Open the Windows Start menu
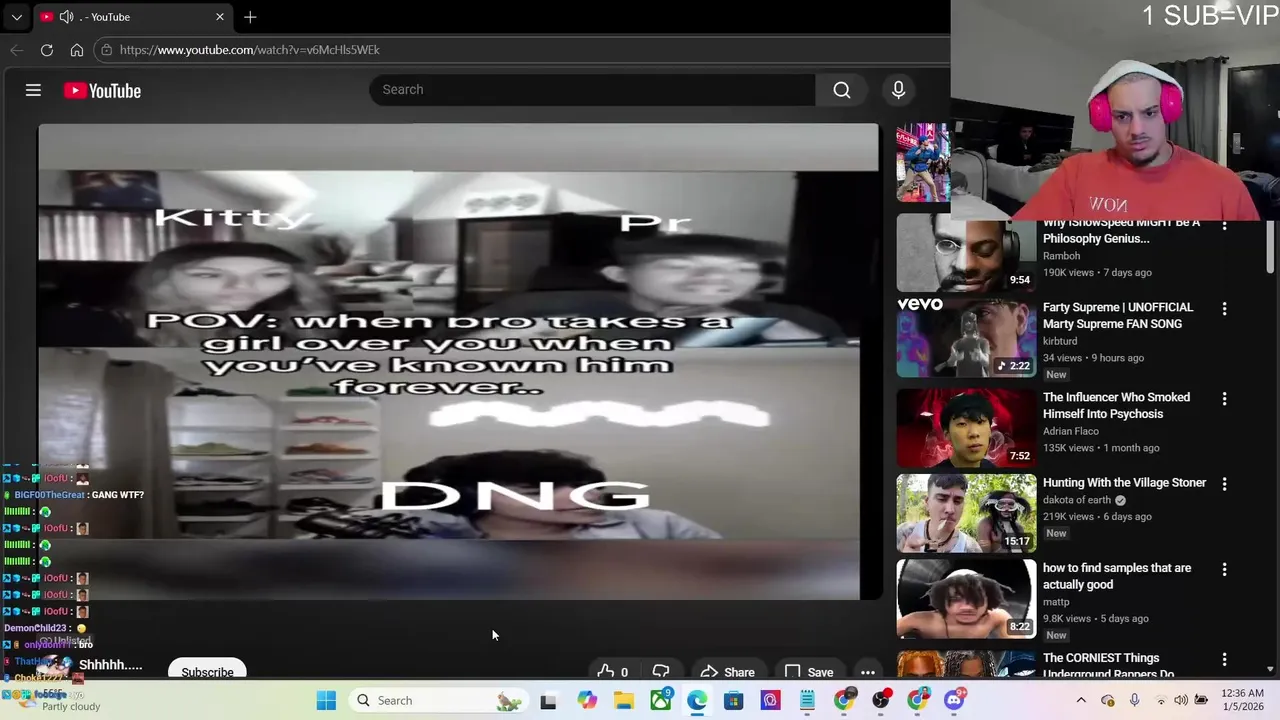The image size is (1280, 720). (x=326, y=701)
